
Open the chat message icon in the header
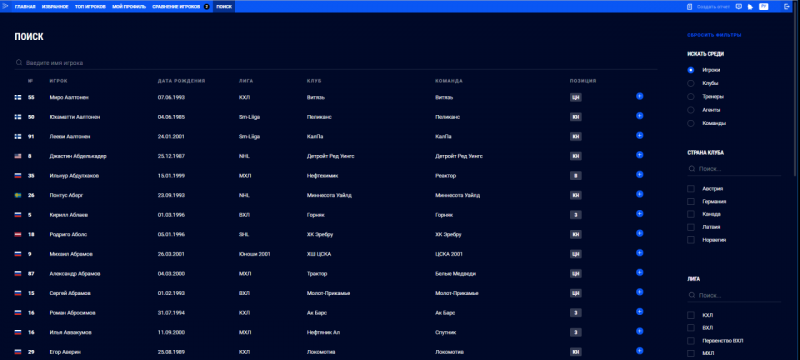pyautogui.click(x=739, y=7)
